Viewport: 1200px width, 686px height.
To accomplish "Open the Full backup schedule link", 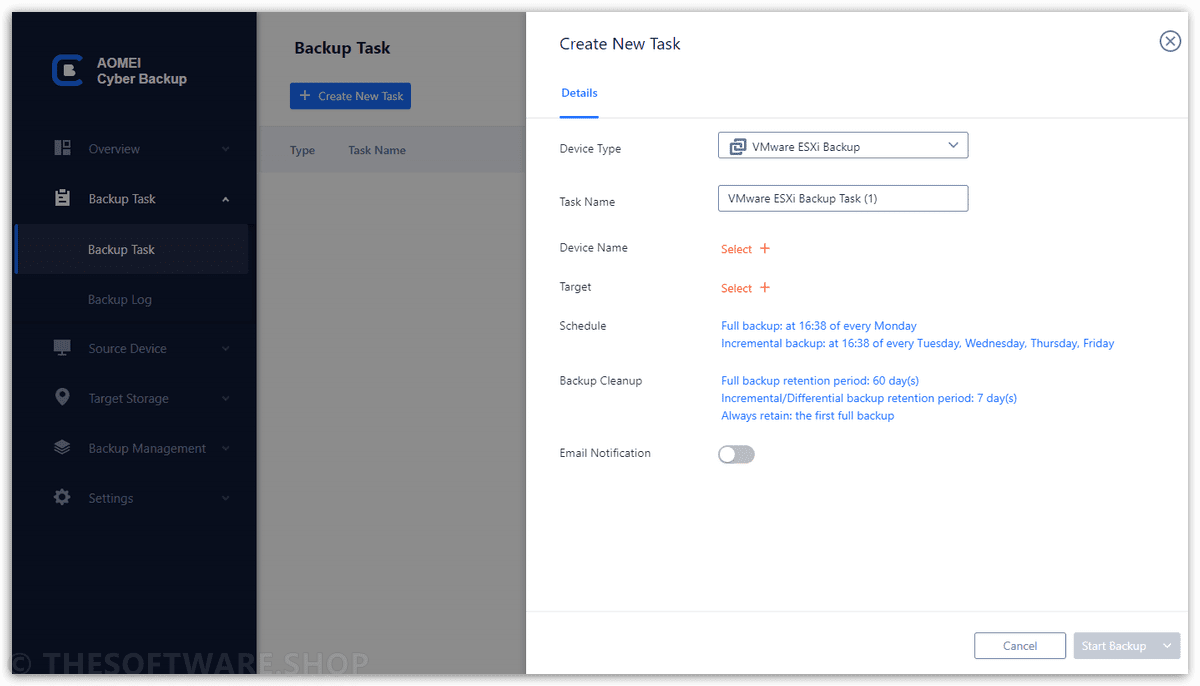I will point(818,326).
